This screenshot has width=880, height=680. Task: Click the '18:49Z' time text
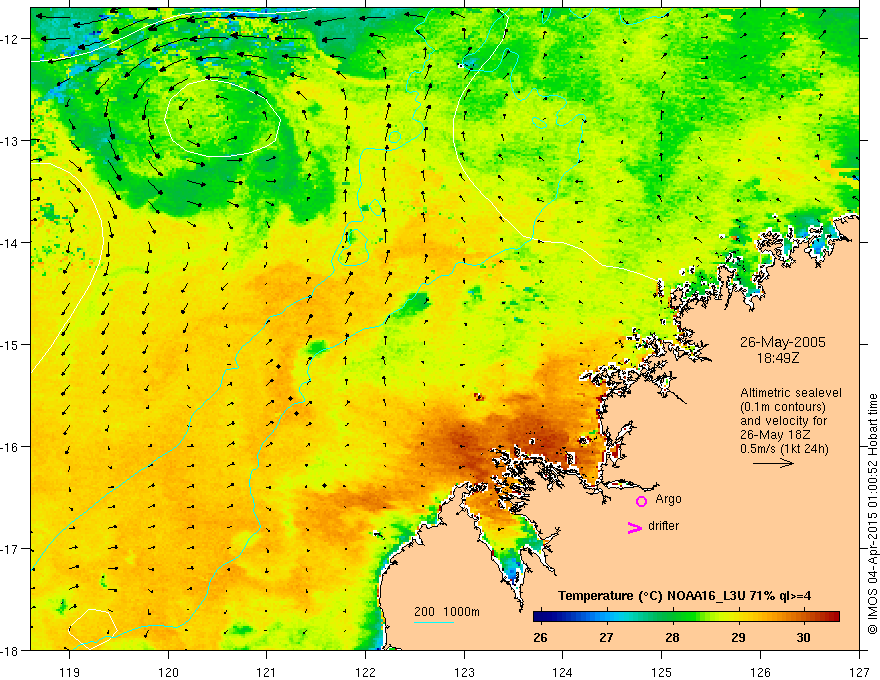click(x=777, y=357)
